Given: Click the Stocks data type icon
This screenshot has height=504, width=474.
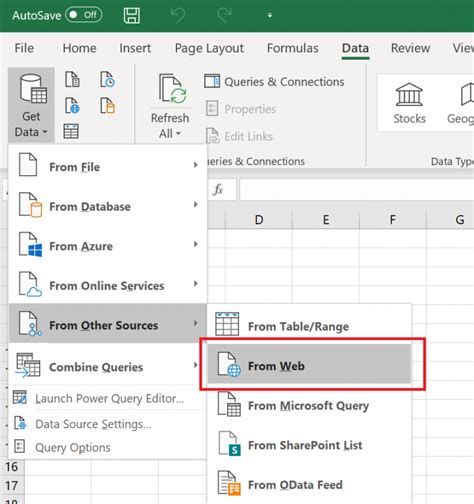Looking at the screenshot, I should click(x=409, y=103).
